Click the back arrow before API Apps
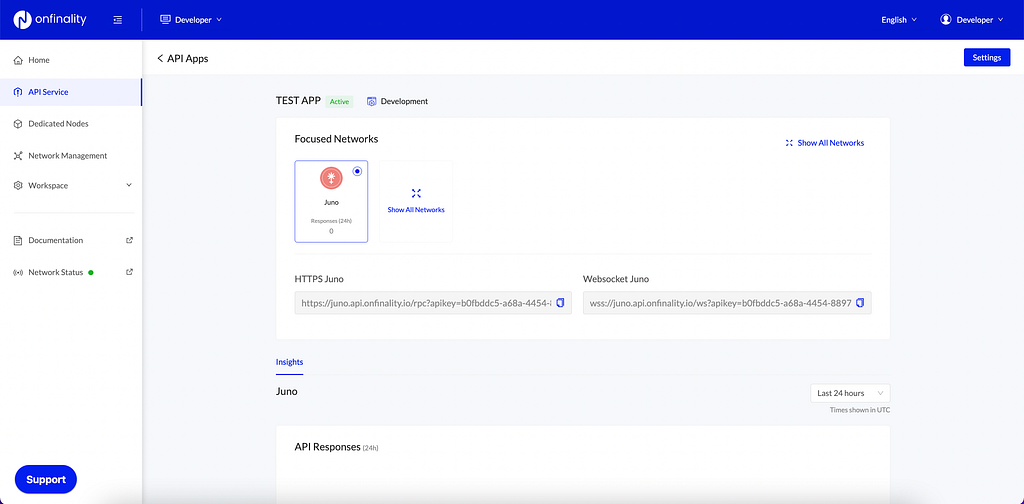The height and width of the screenshot is (504, 1024). click(160, 59)
